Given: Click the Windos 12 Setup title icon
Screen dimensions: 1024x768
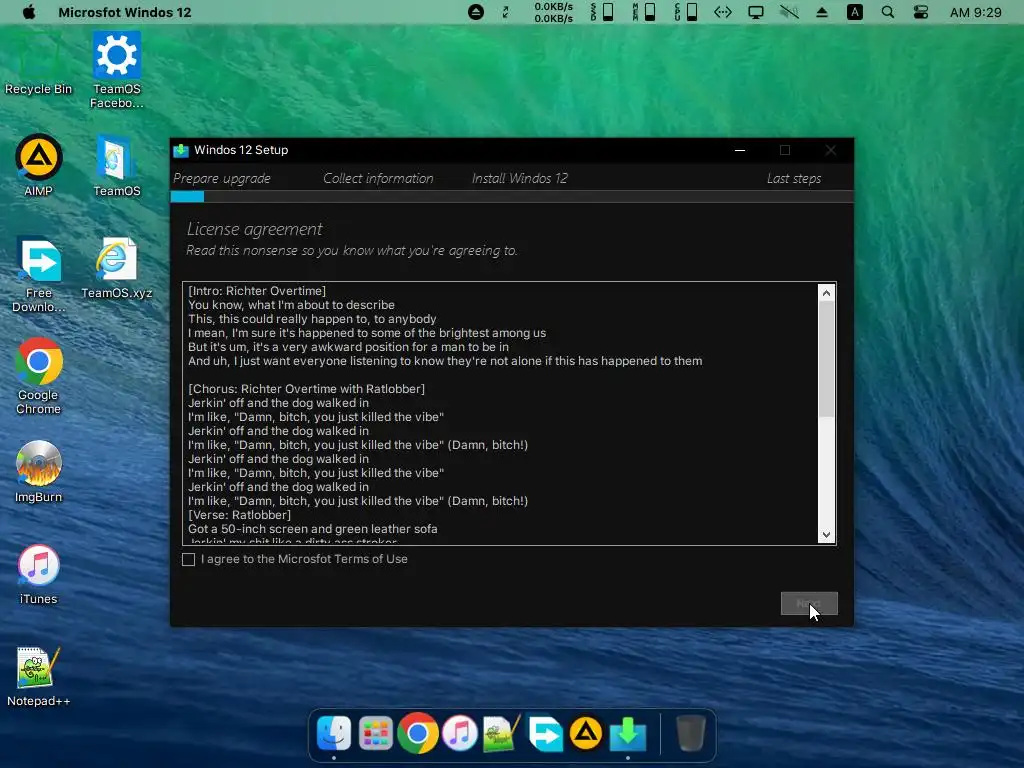Looking at the screenshot, I should [181, 151].
